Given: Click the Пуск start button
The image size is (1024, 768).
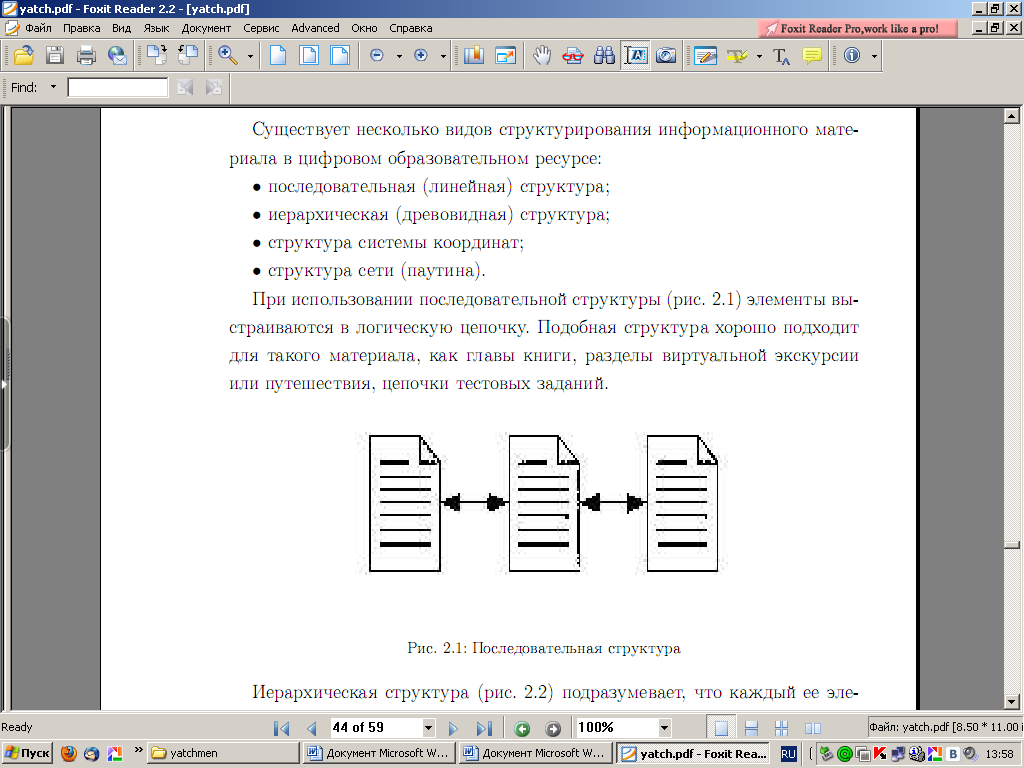Looking at the screenshot, I should tap(27, 753).
